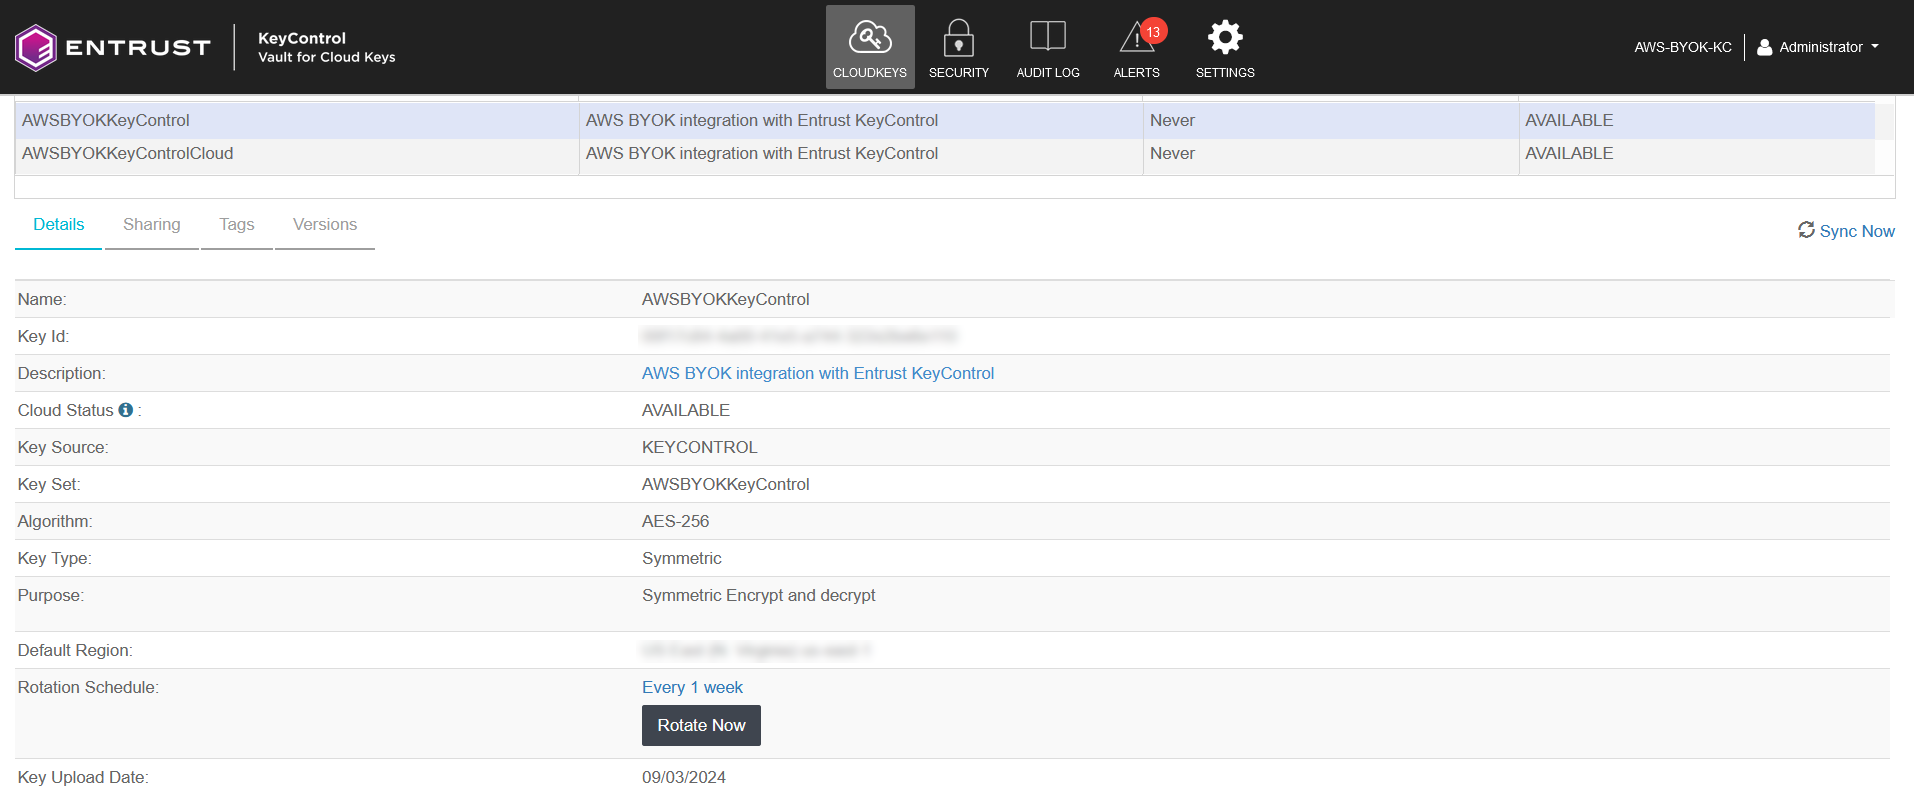Switch to the Versions tab
Image resolution: width=1914 pixels, height=791 pixels.
pyautogui.click(x=325, y=225)
